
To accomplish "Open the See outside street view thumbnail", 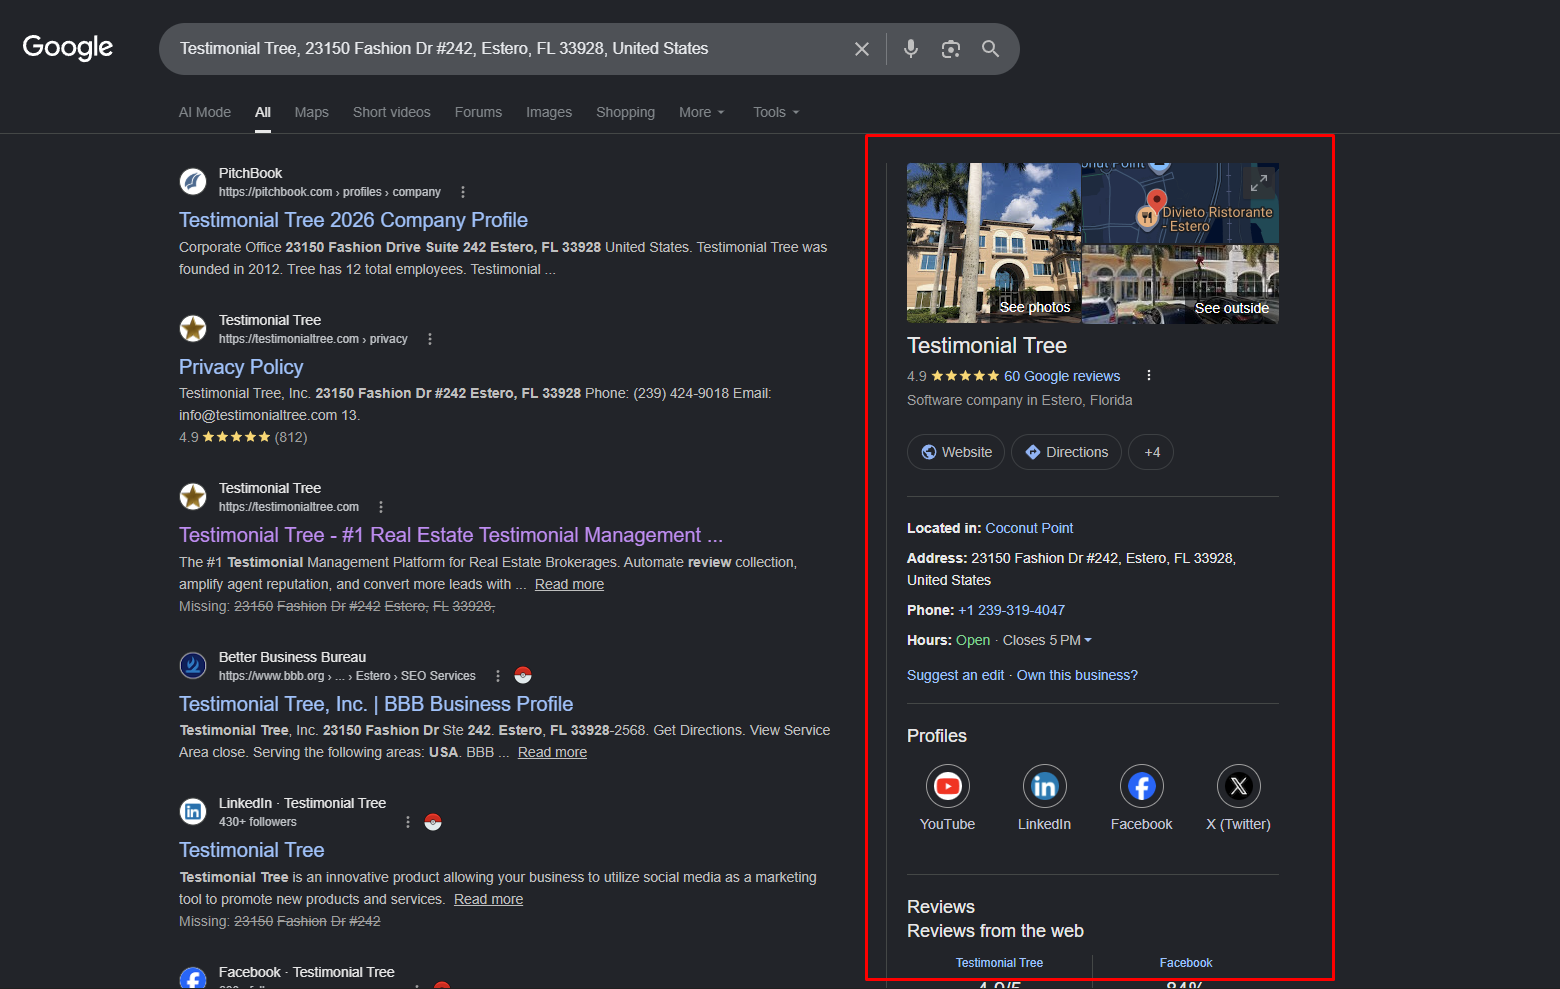I will pyautogui.click(x=1180, y=284).
